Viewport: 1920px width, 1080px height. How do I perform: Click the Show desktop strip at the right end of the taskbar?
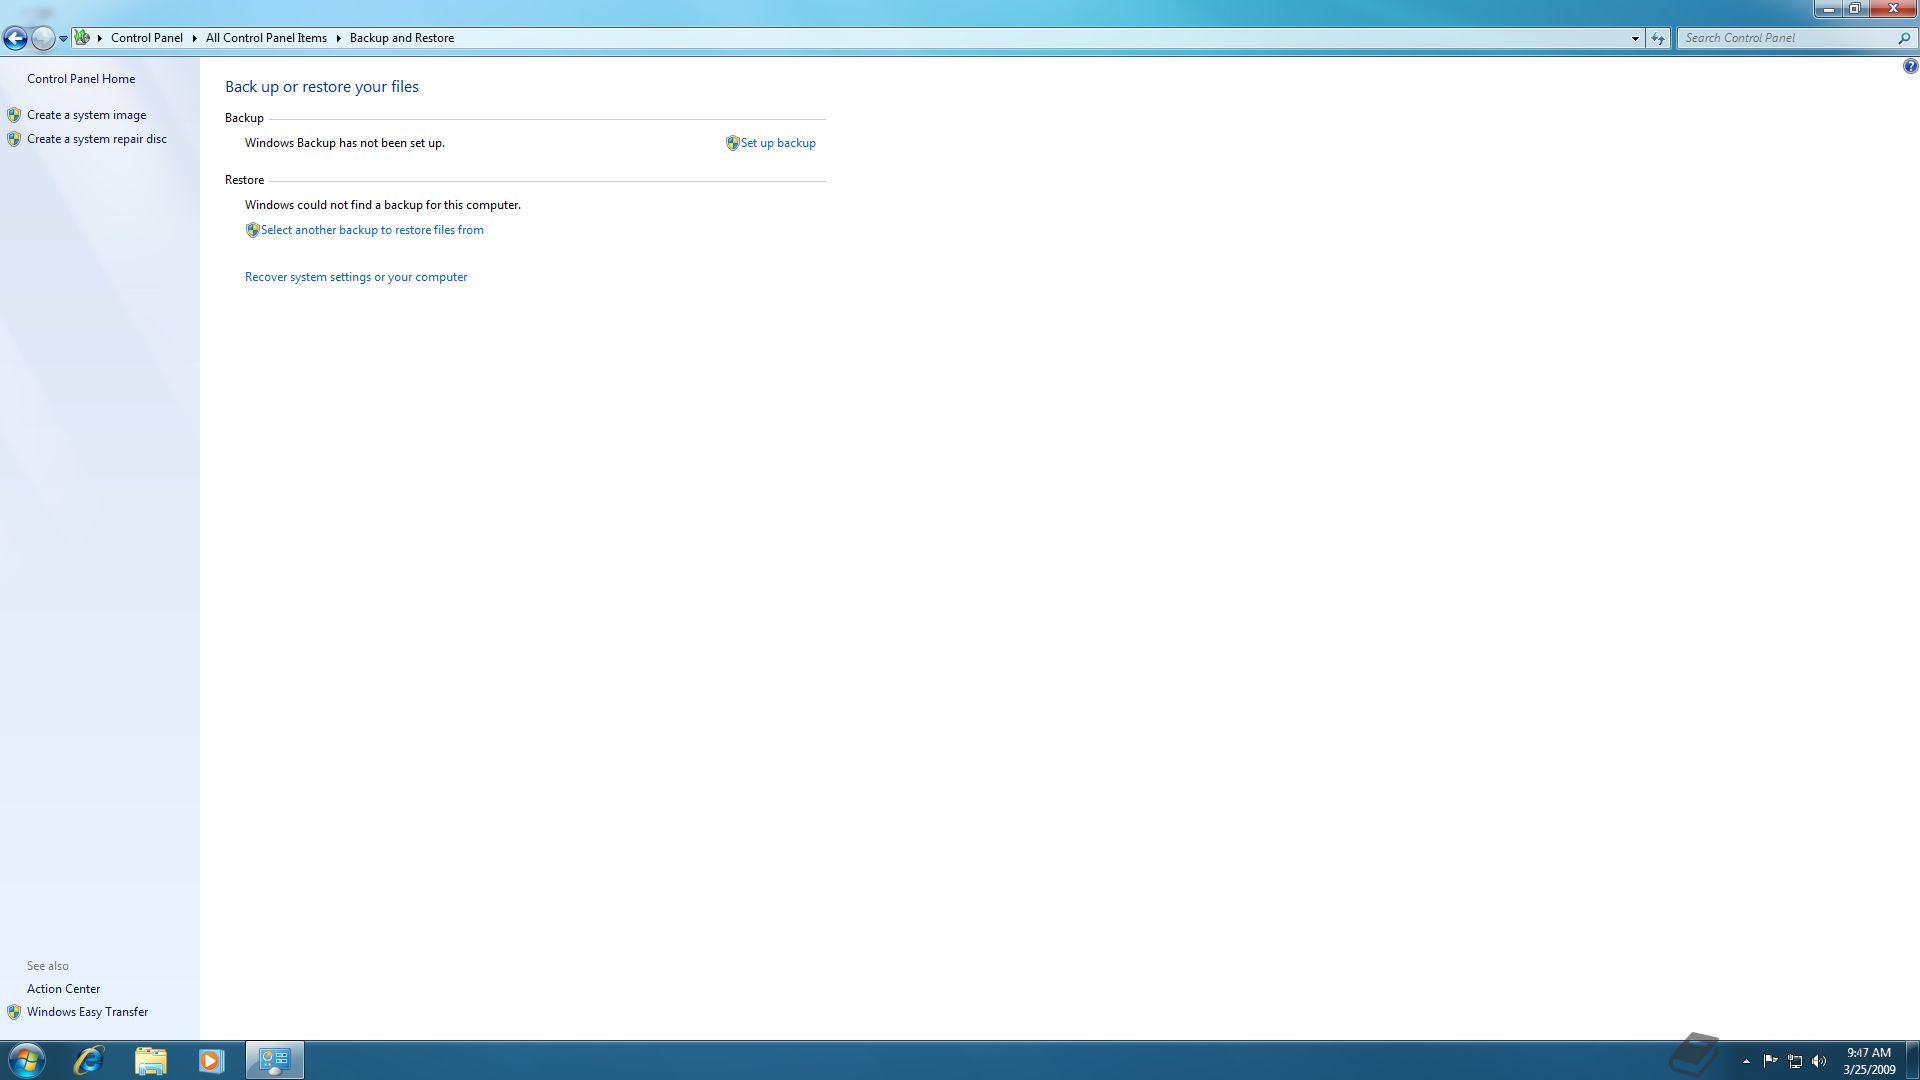1912,1060
